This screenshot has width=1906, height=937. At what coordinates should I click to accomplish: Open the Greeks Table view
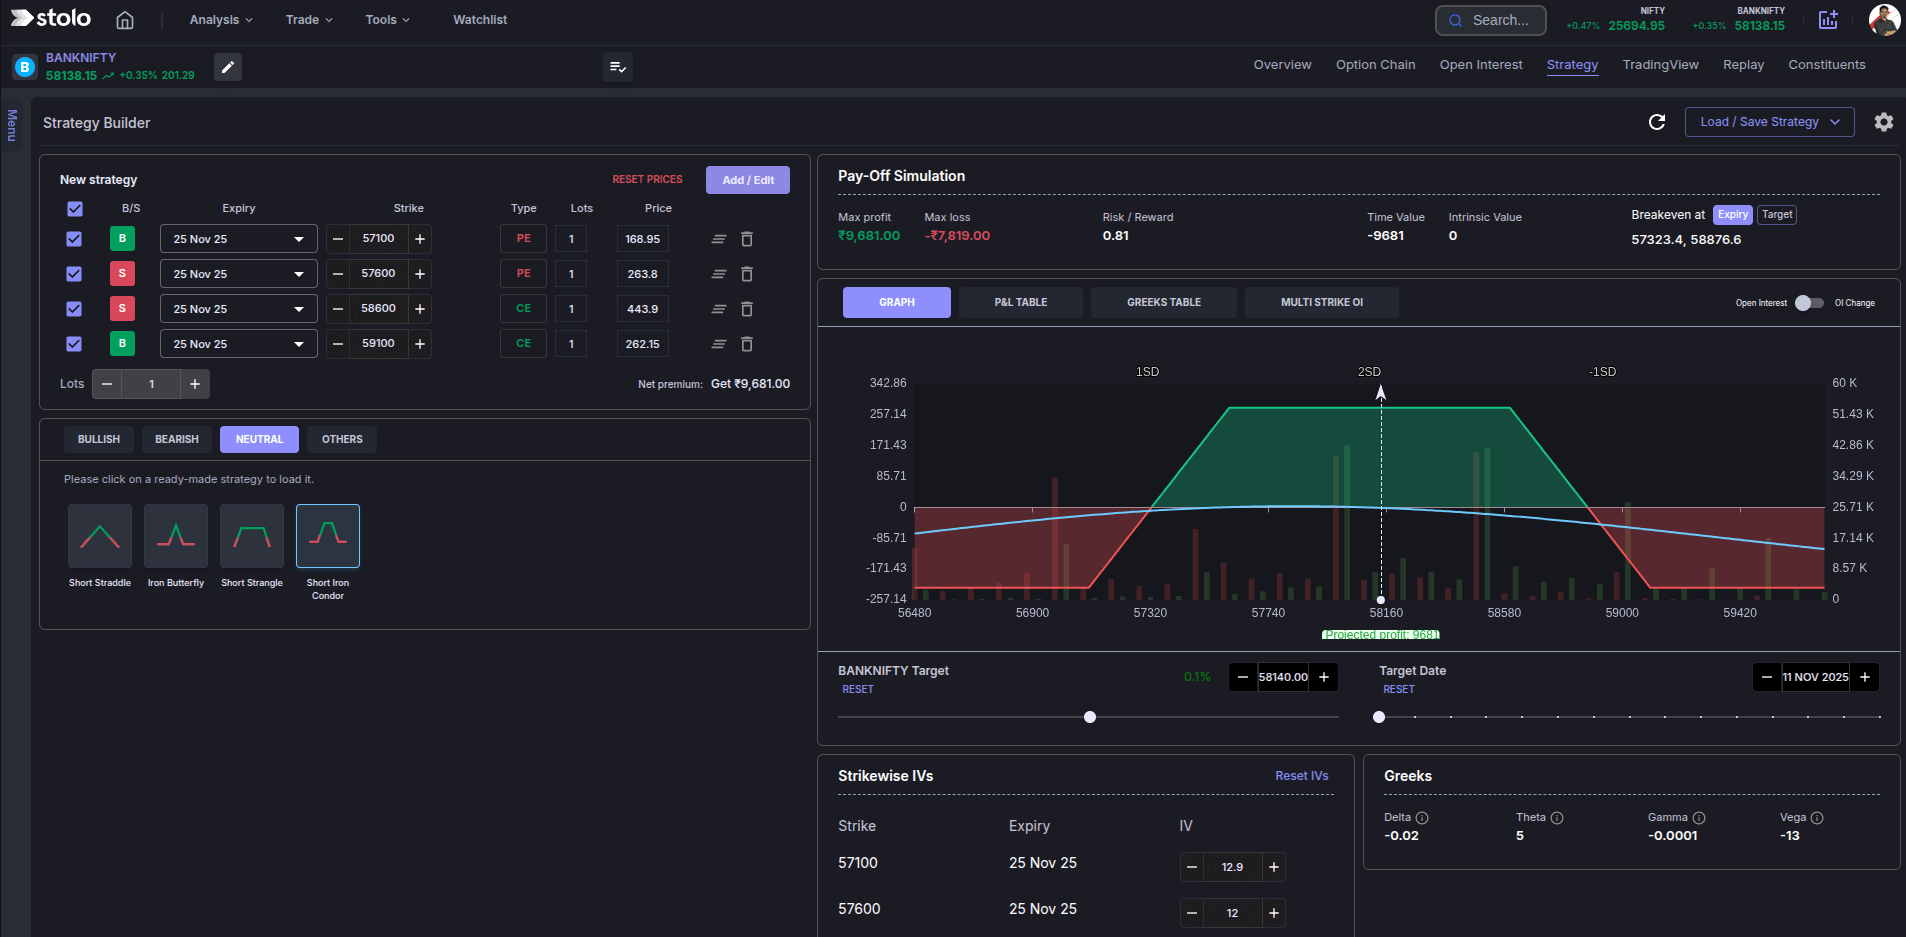coord(1163,302)
